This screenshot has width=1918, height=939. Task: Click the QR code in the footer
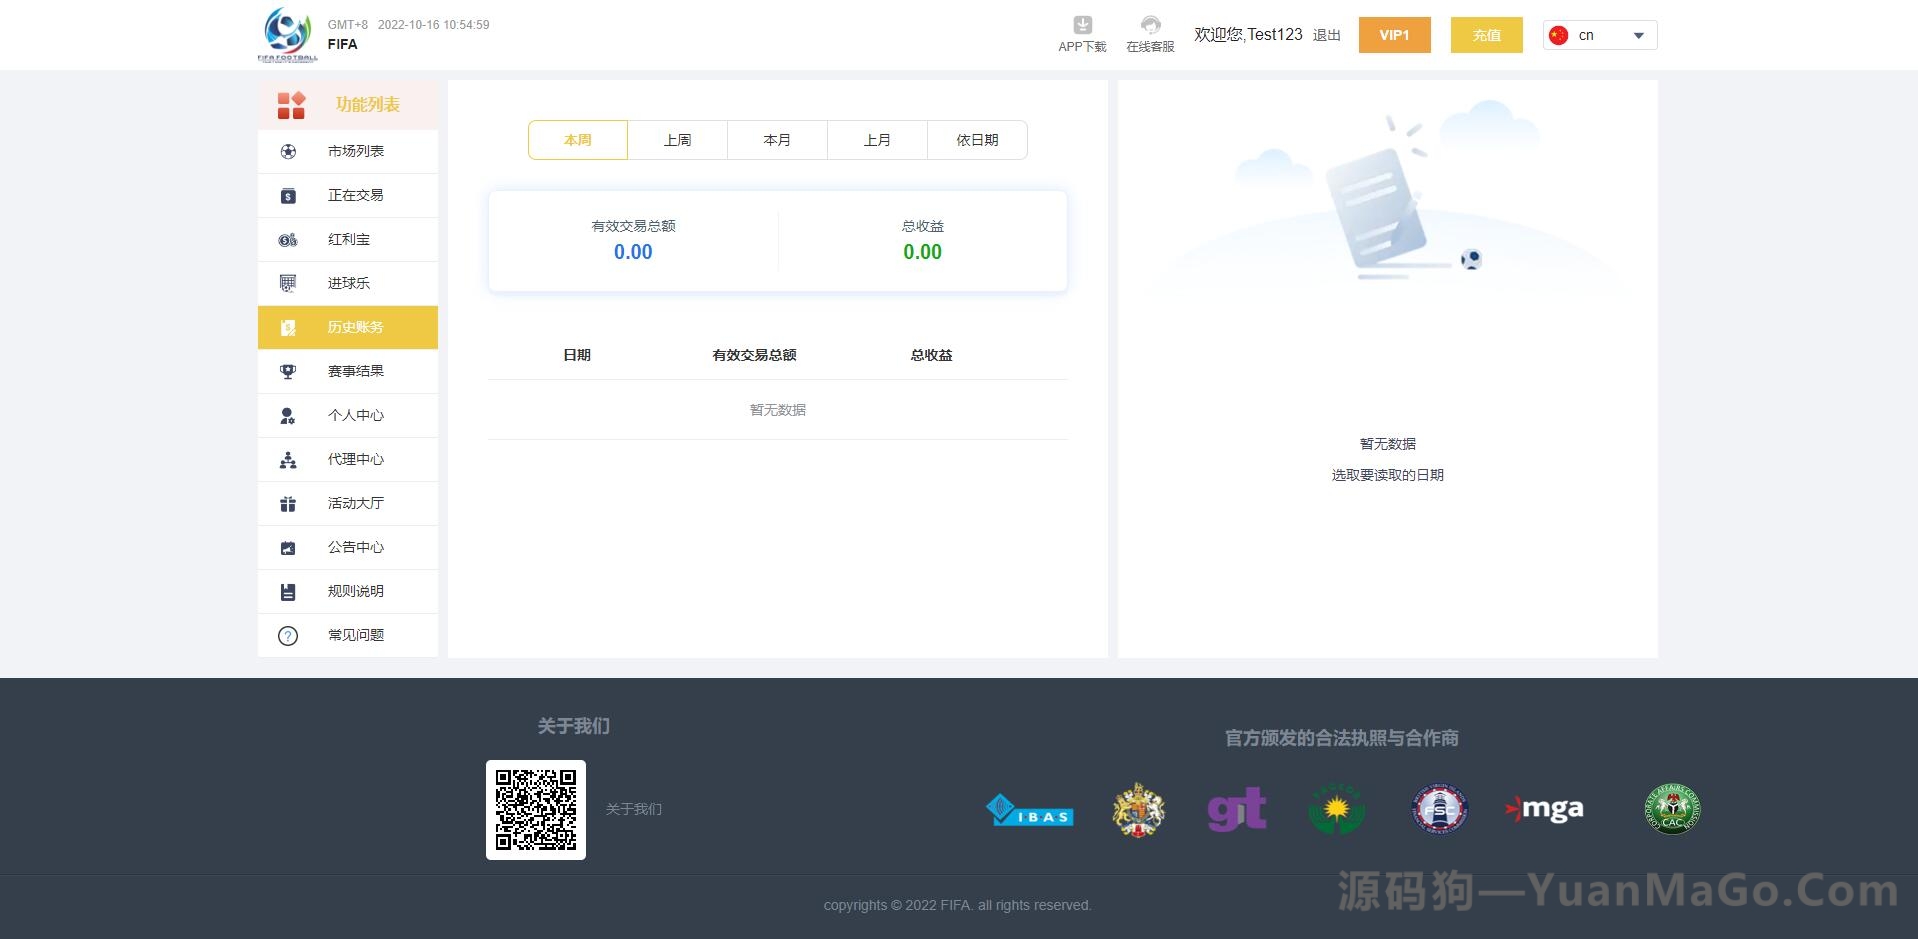(x=536, y=810)
